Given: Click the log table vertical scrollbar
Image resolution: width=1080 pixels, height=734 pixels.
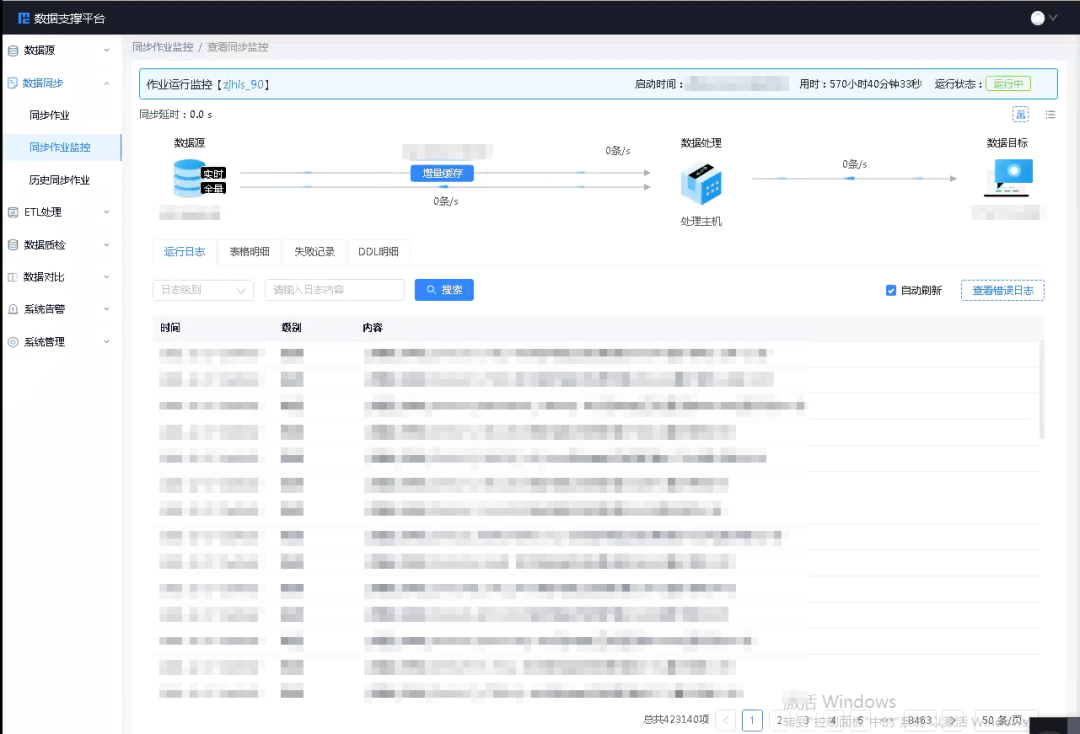Looking at the screenshot, I should (x=1042, y=390).
